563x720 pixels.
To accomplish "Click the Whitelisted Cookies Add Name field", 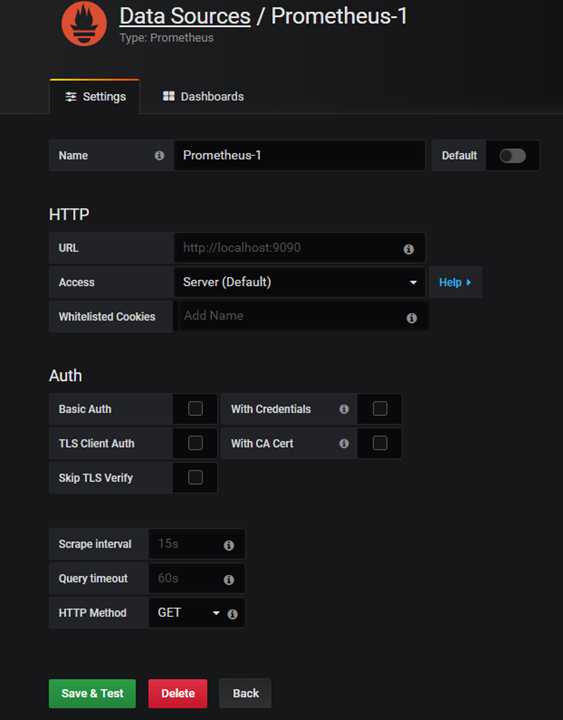I will click(x=301, y=316).
